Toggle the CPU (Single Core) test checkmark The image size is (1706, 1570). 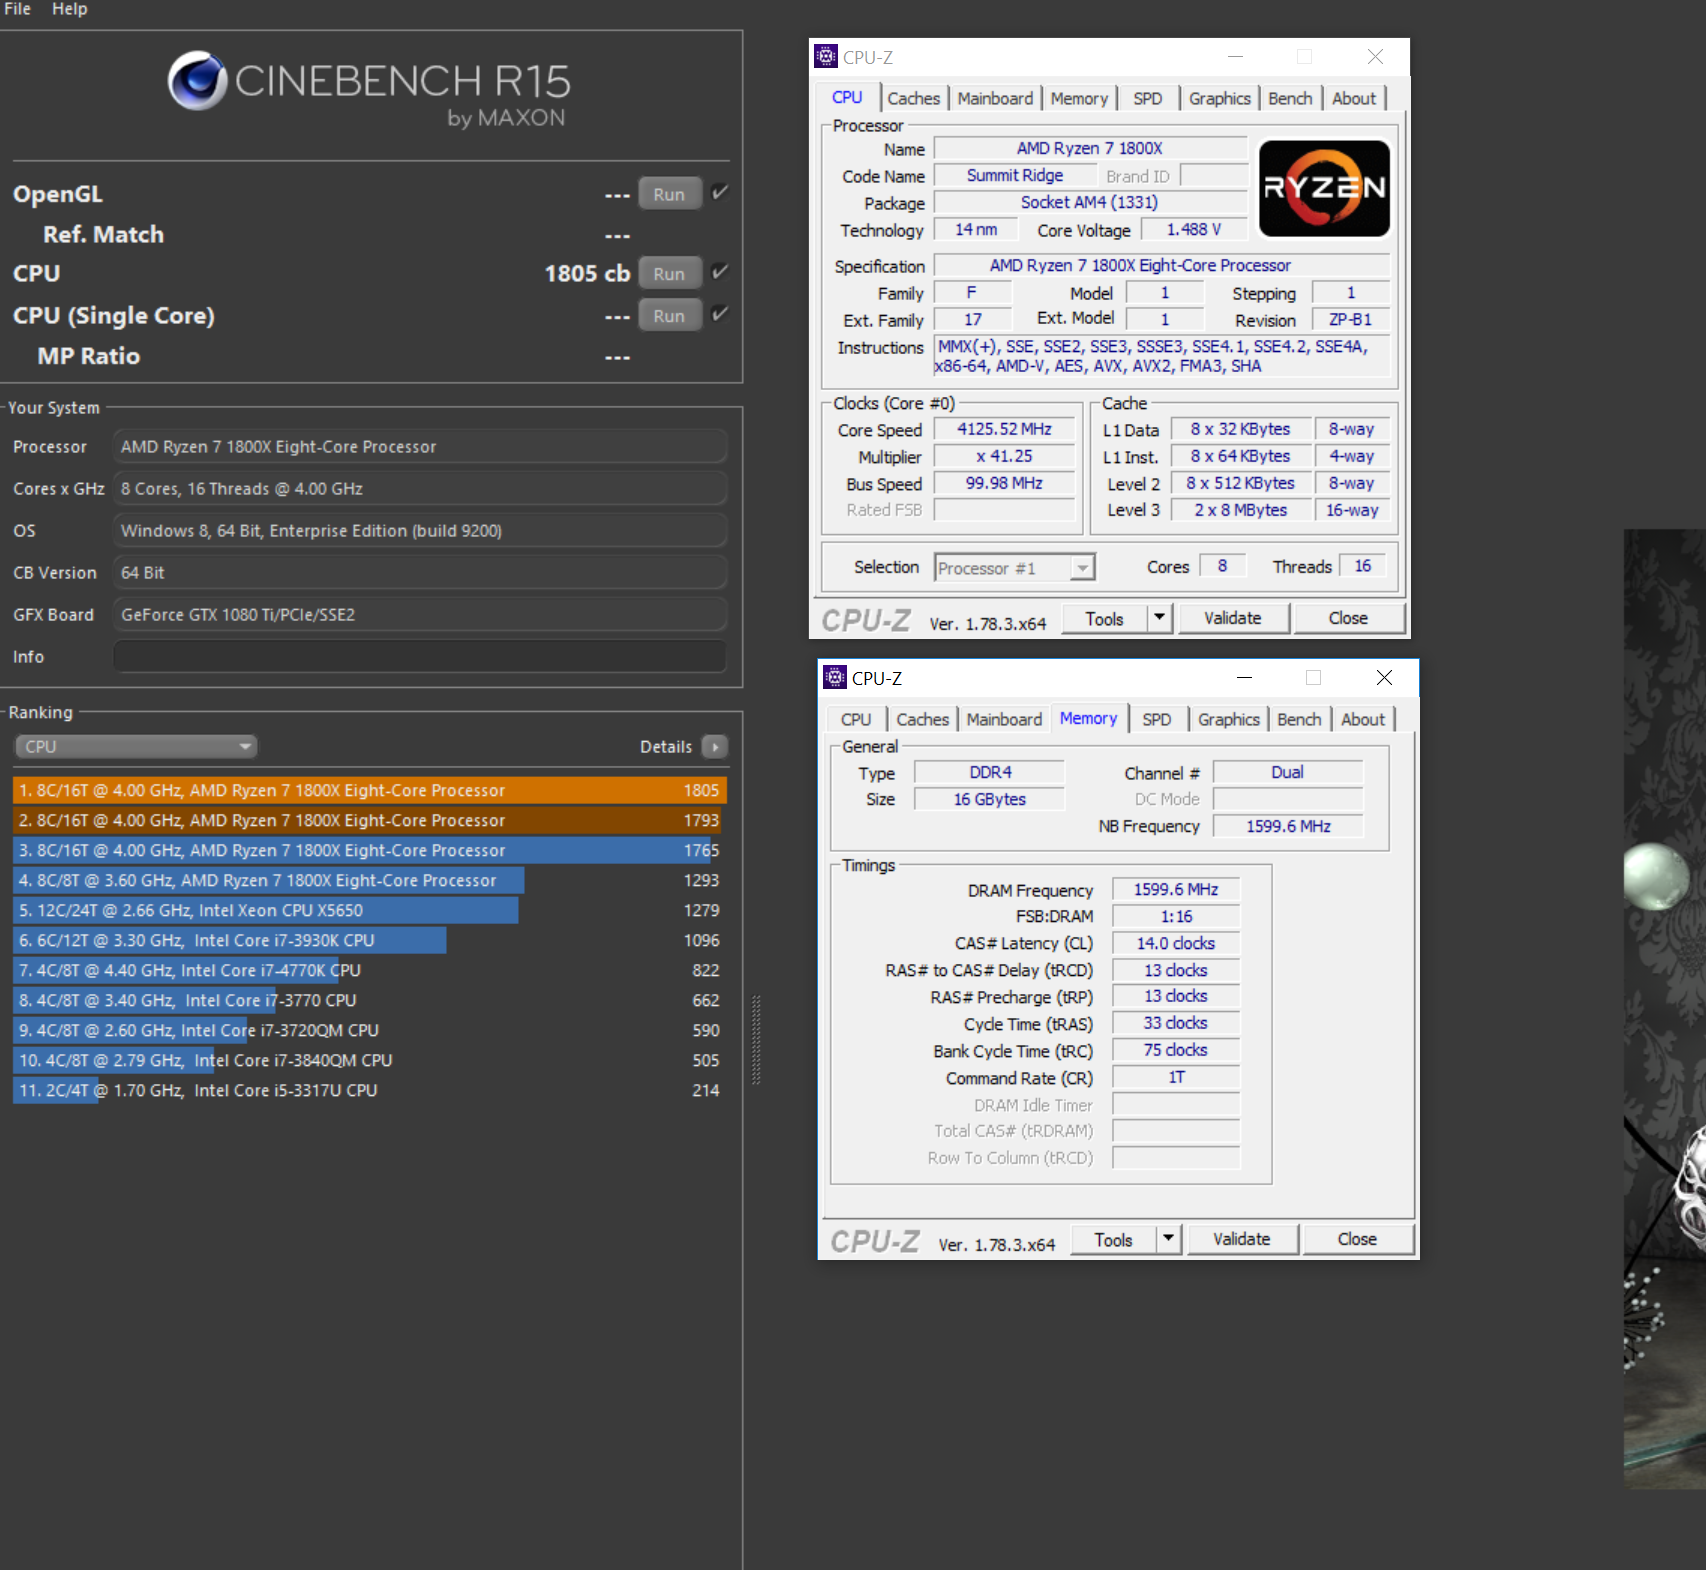pyautogui.click(x=719, y=314)
